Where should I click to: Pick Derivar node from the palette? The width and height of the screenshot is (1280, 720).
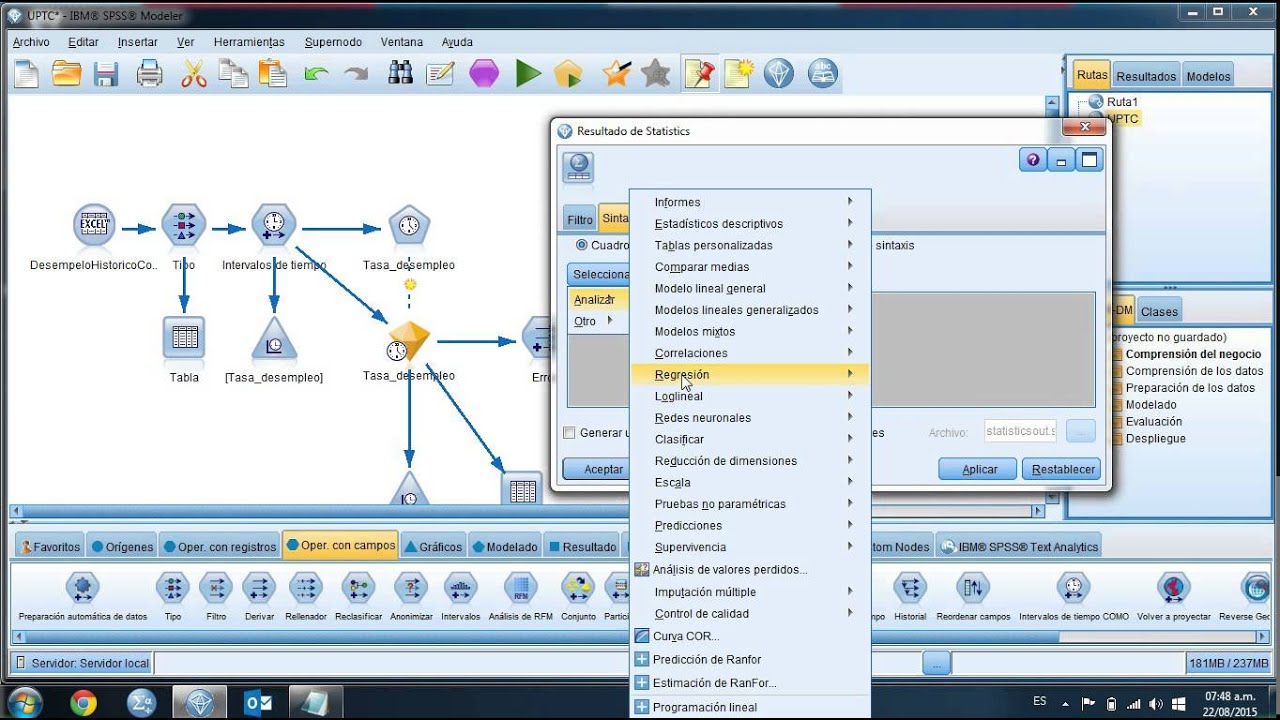pos(259,589)
